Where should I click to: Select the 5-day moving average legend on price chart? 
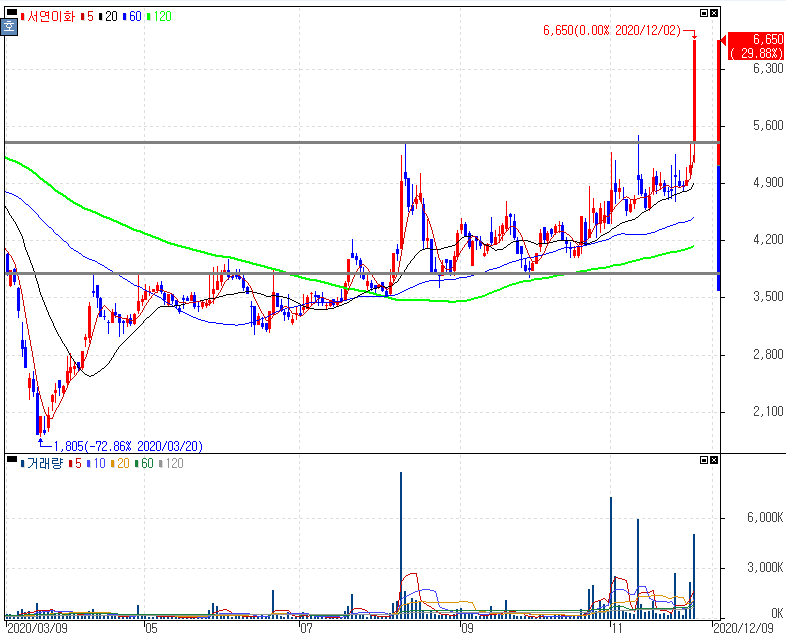click(x=87, y=17)
